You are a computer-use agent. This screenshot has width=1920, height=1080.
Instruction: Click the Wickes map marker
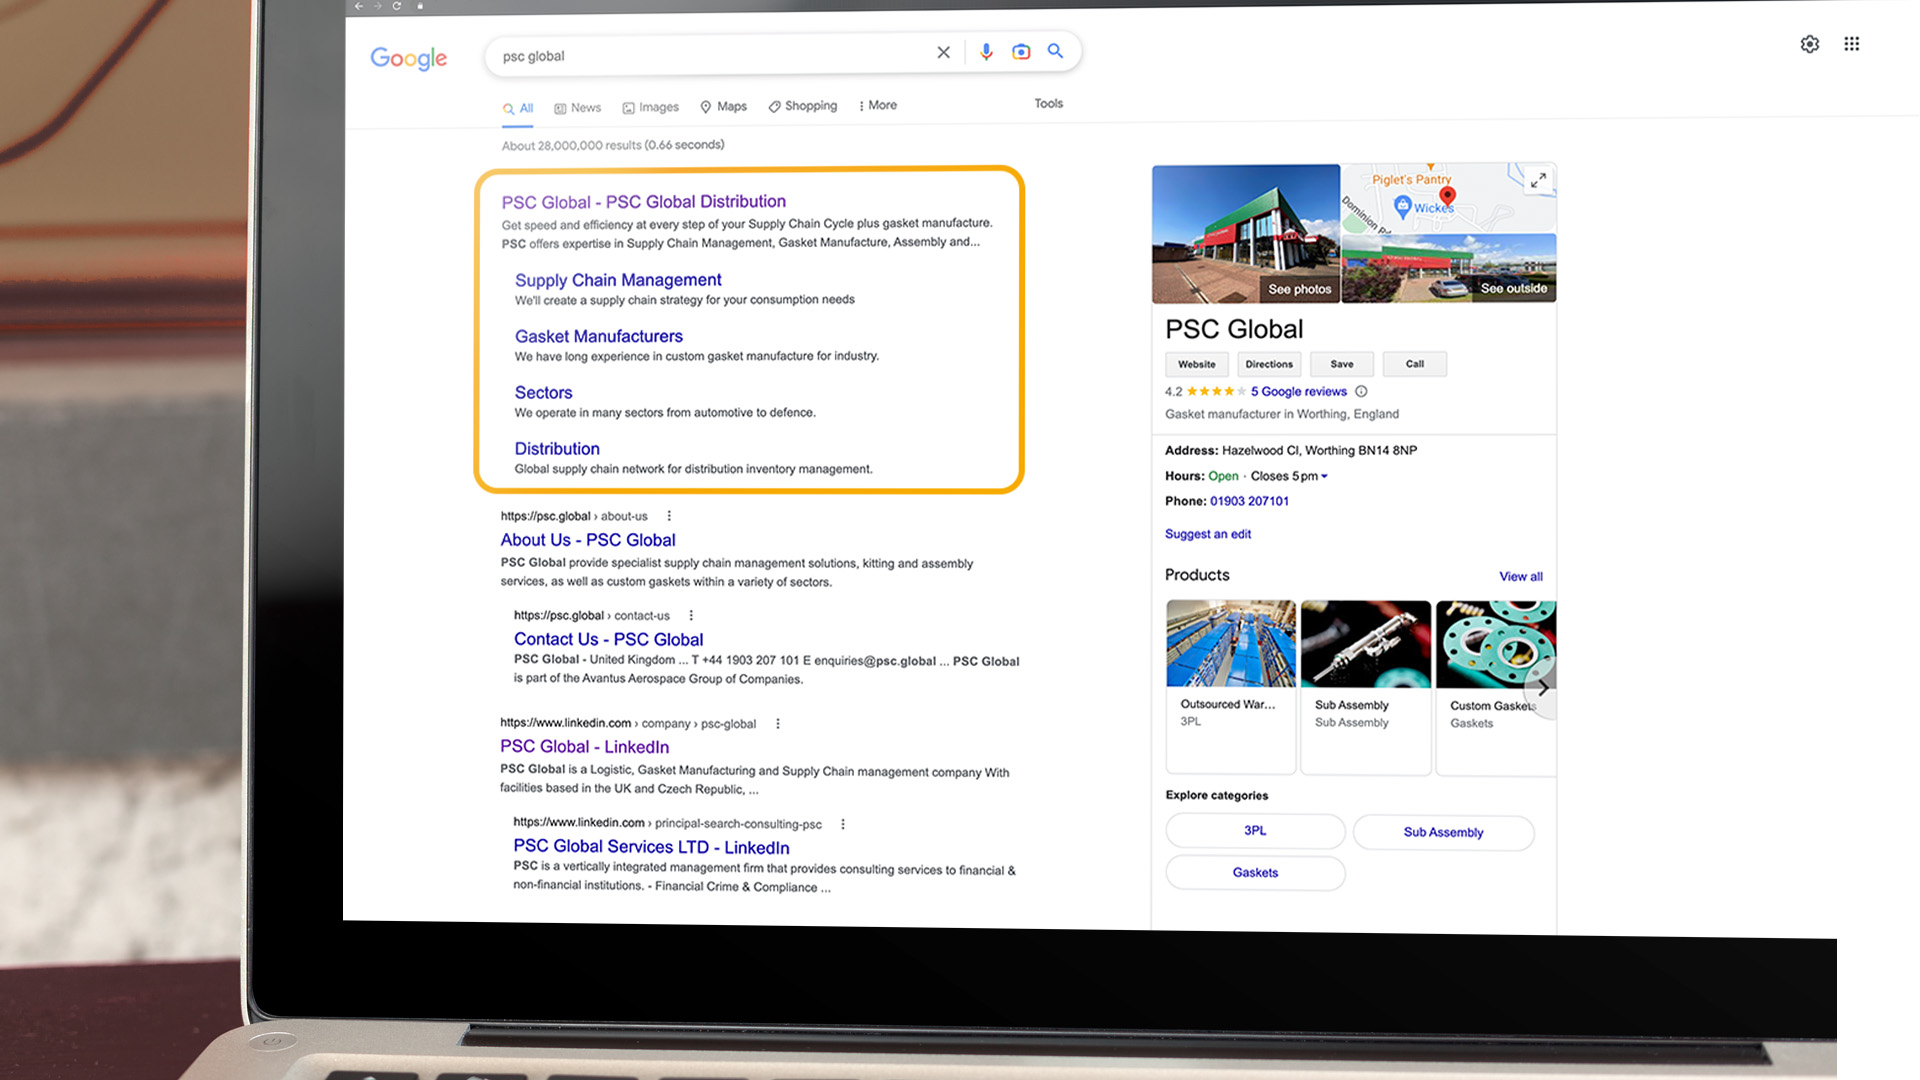click(x=1402, y=206)
